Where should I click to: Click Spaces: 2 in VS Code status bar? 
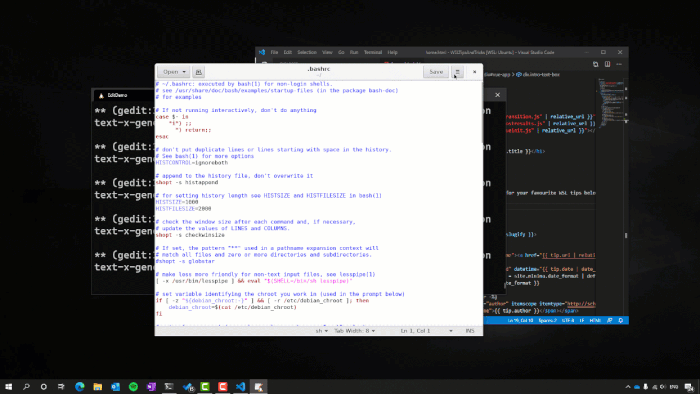pyautogui.click(x=547, y=320)
